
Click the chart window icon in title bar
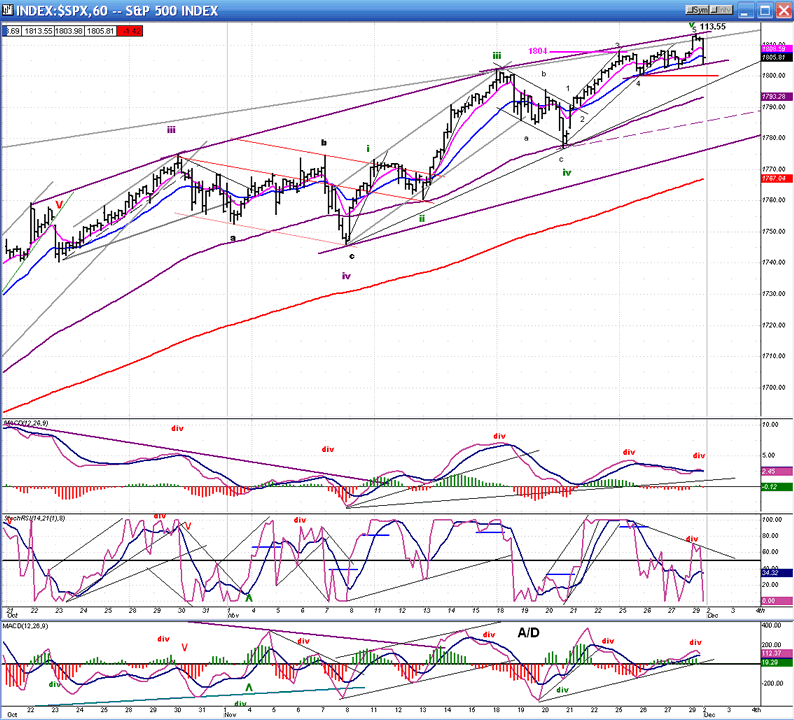(x=10, y=10)
